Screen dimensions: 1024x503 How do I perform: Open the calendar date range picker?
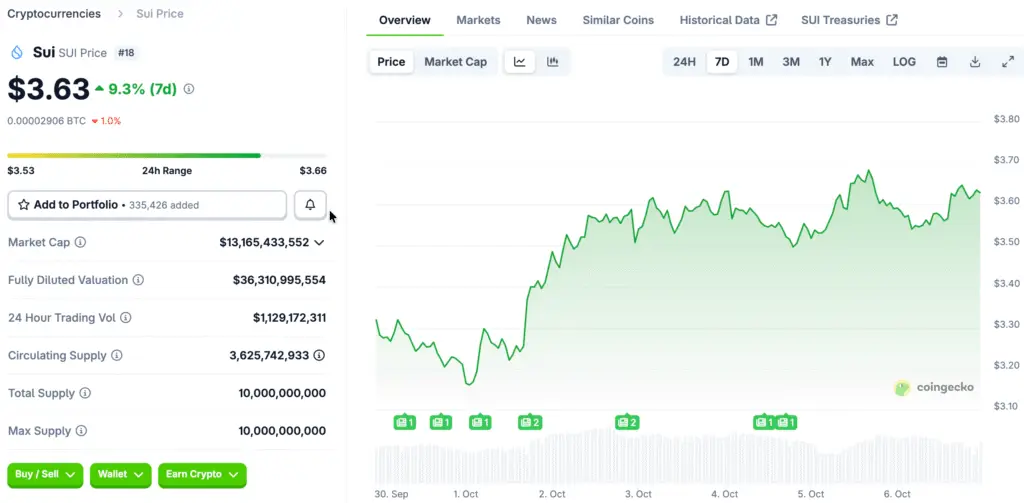[942, 62]
